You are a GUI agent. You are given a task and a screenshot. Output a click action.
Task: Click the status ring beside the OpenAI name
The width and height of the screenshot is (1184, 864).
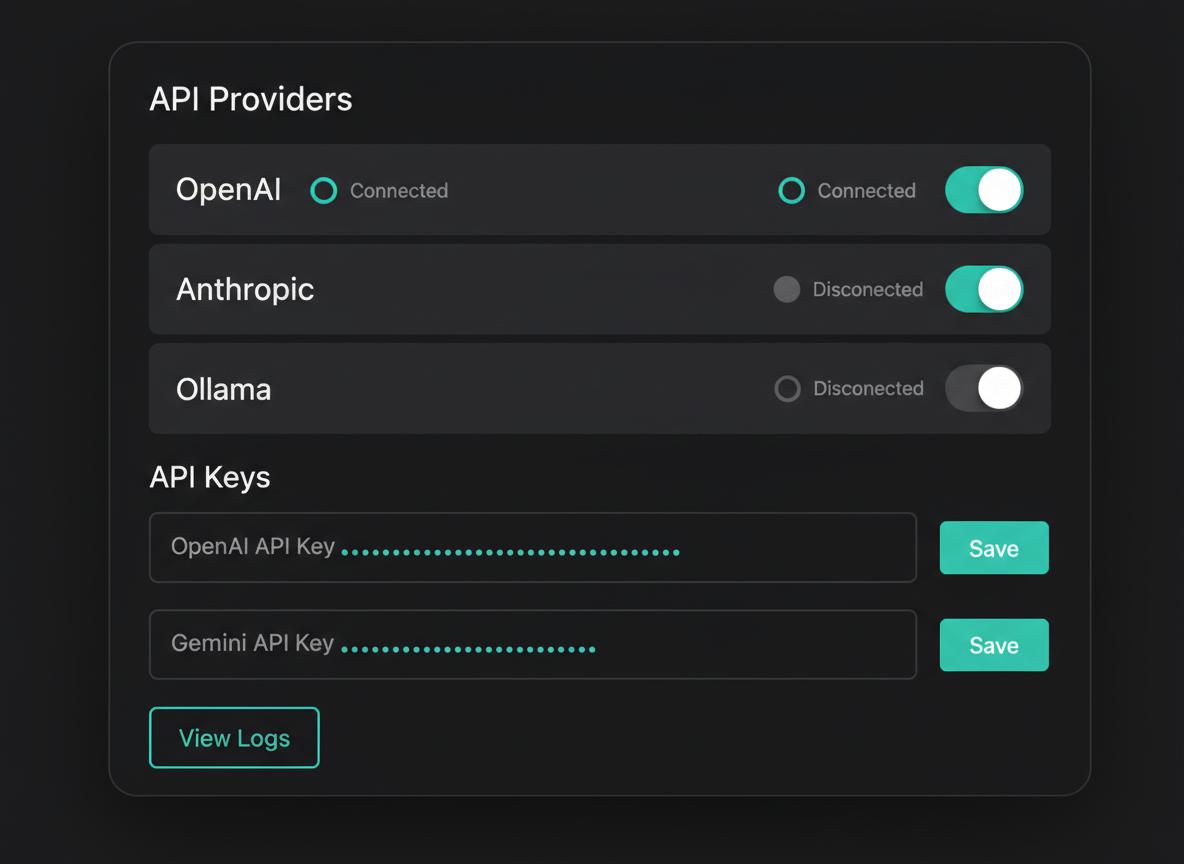pyautogui.click(x=324, y=190)
